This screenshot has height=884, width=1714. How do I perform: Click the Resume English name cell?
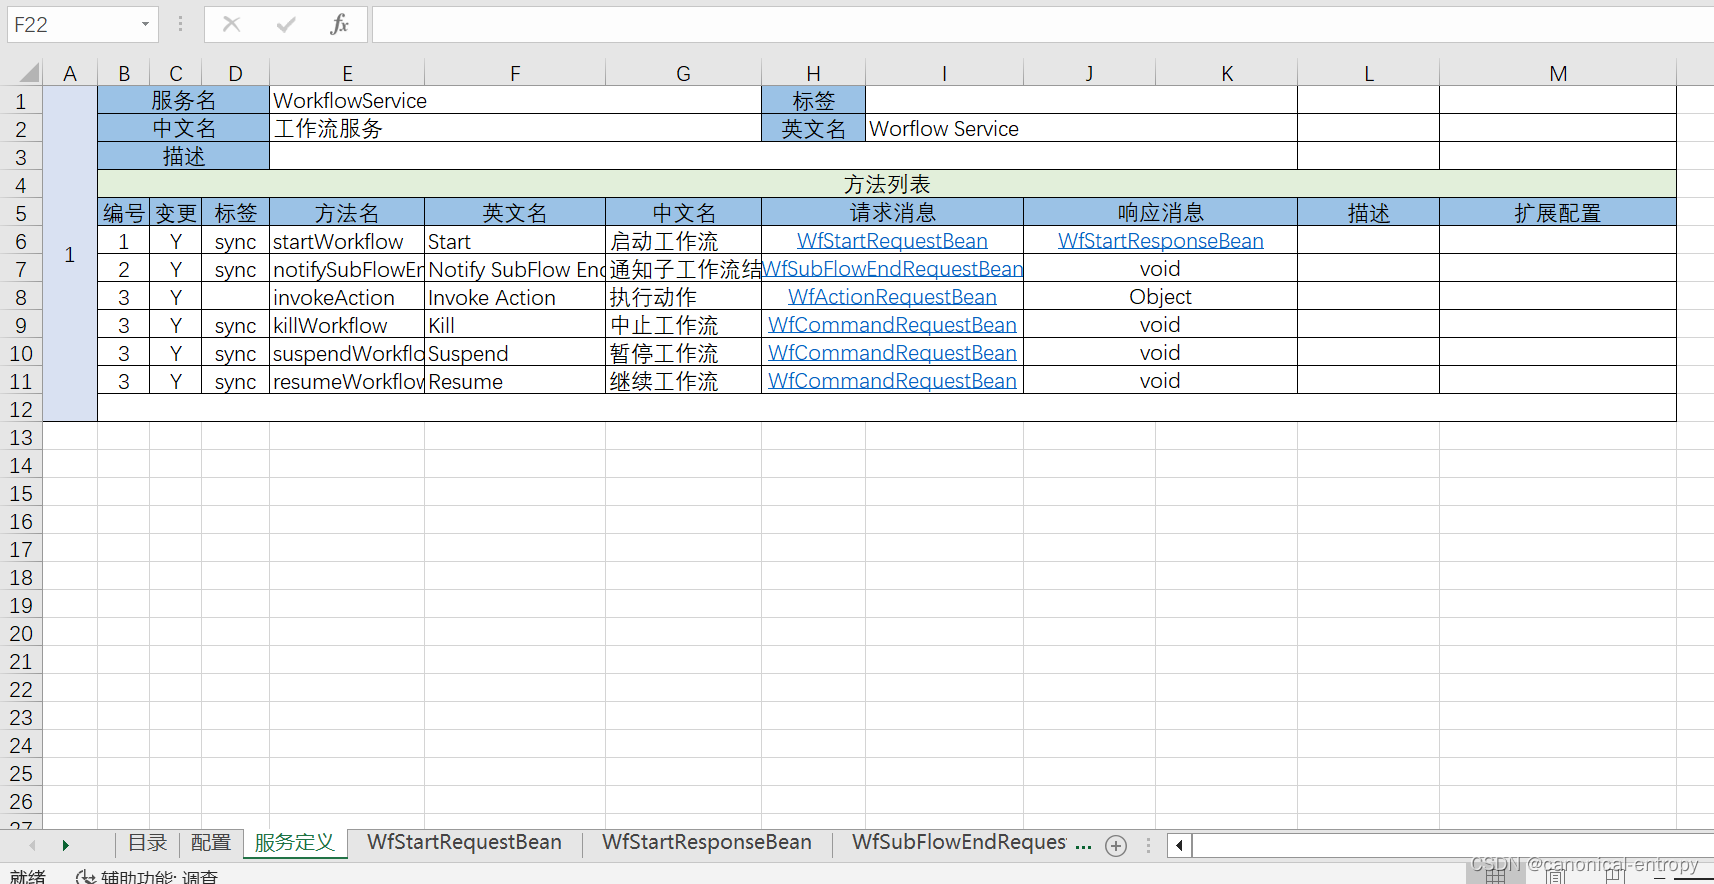pyautogui.click(x=515, y=381)
